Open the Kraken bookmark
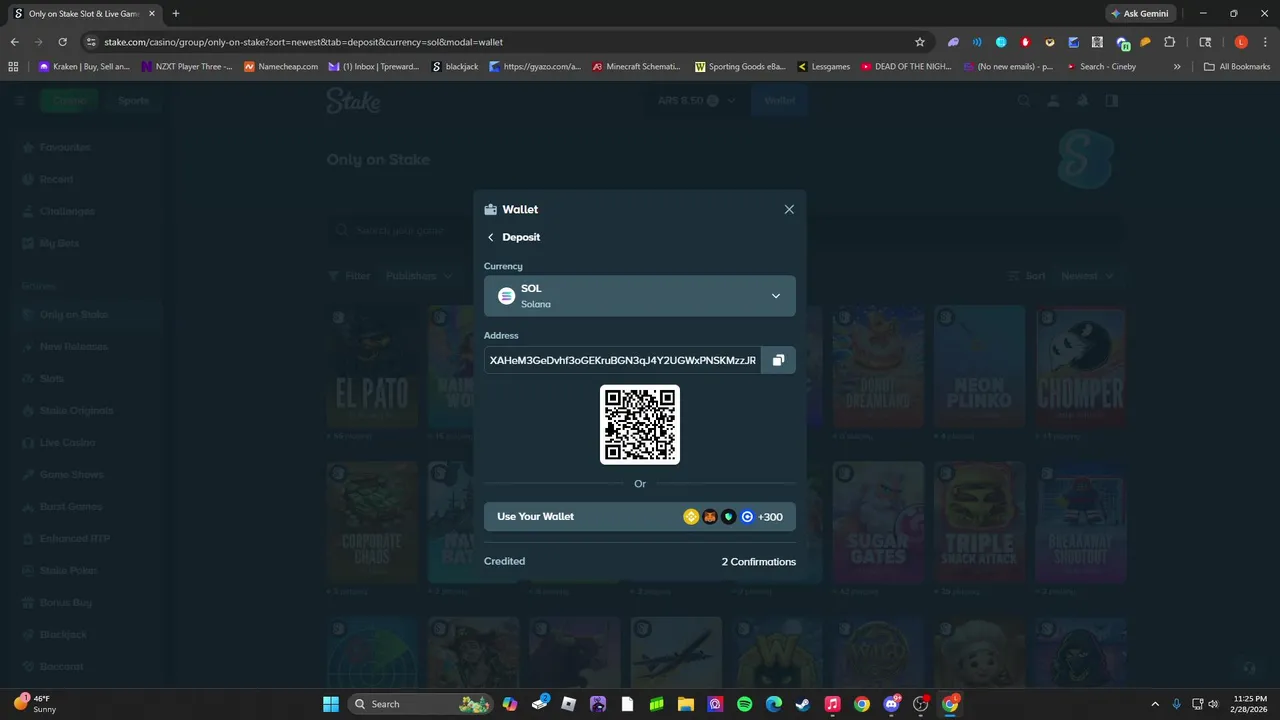The height and width of the screenshot is (720, 1280). pyautogui.click(x=84, y=67)
